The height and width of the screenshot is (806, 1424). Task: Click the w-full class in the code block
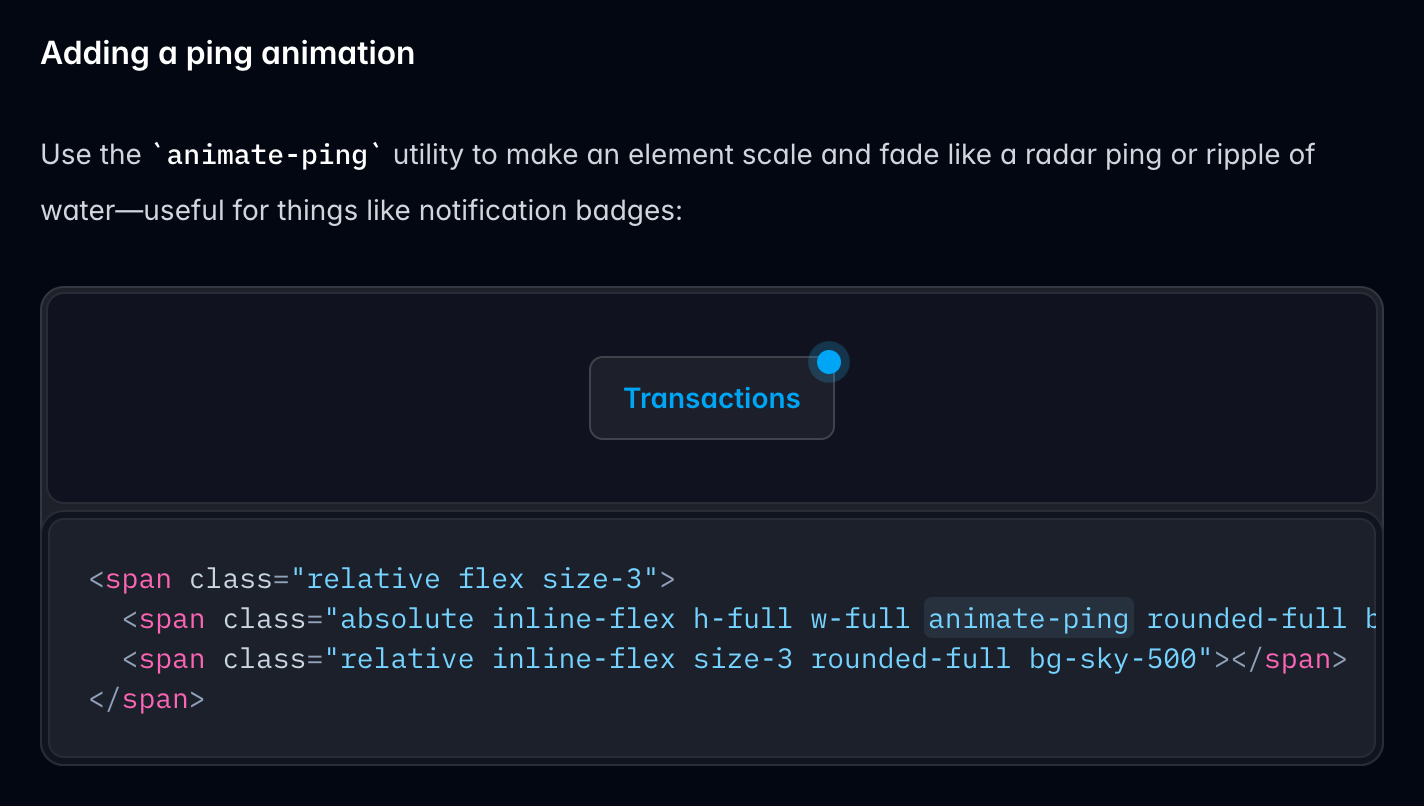pos(859,619)
